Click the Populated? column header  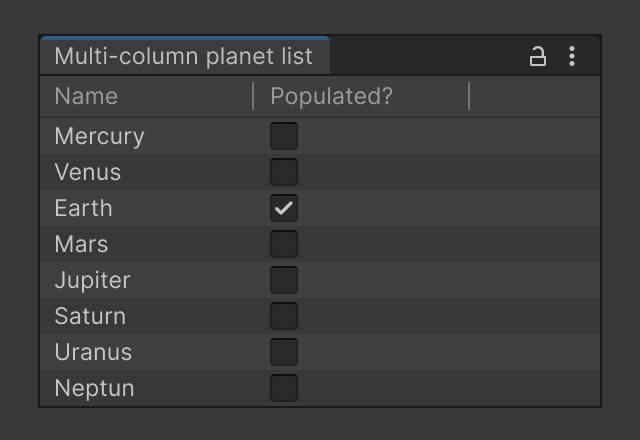361,96
